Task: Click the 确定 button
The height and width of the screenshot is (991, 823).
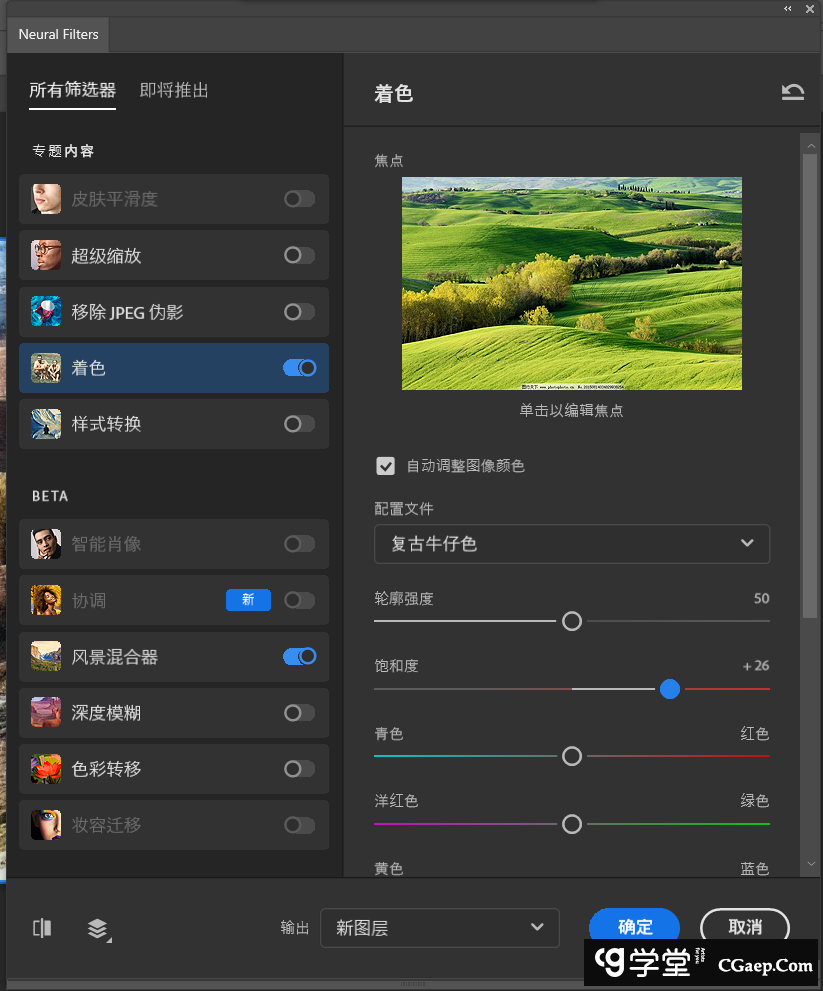Action: (634, 926)
